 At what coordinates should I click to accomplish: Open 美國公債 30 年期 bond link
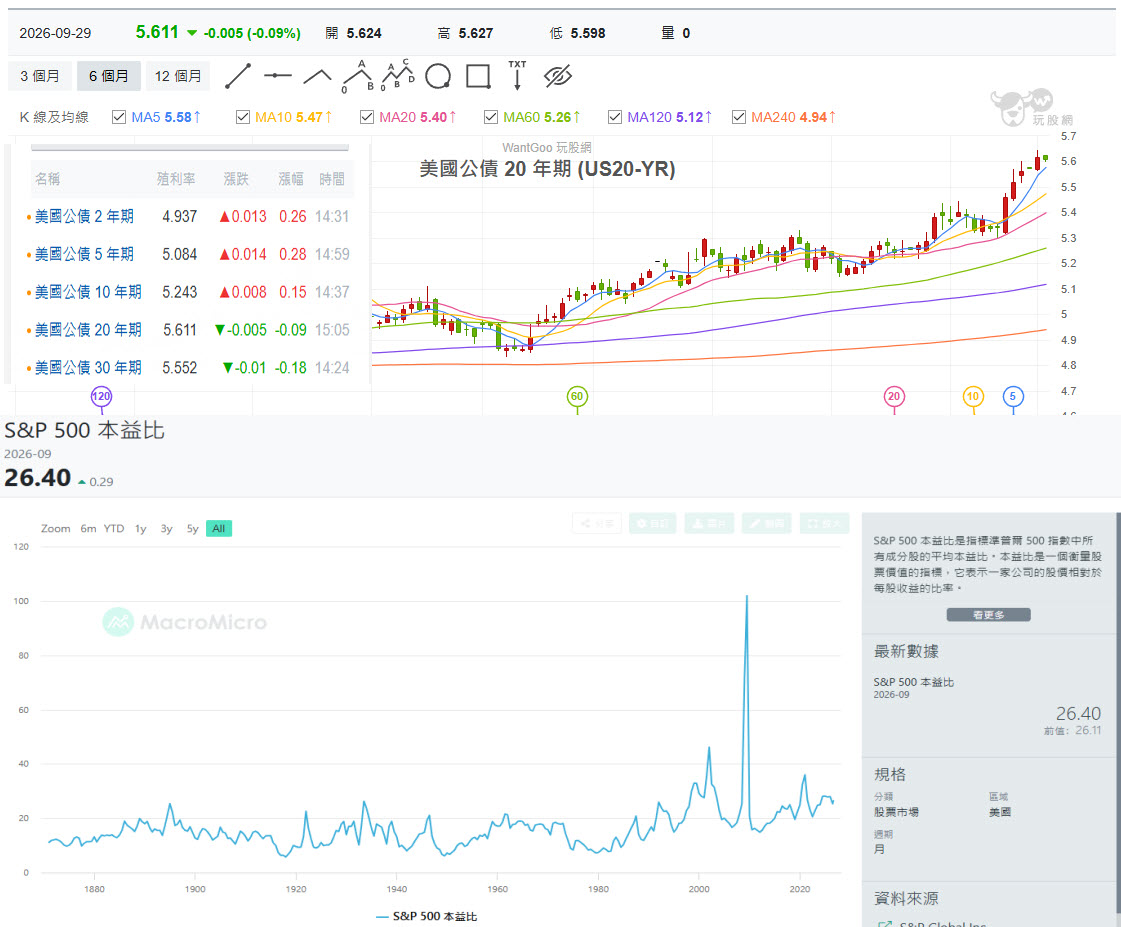(x=88, y=367)
